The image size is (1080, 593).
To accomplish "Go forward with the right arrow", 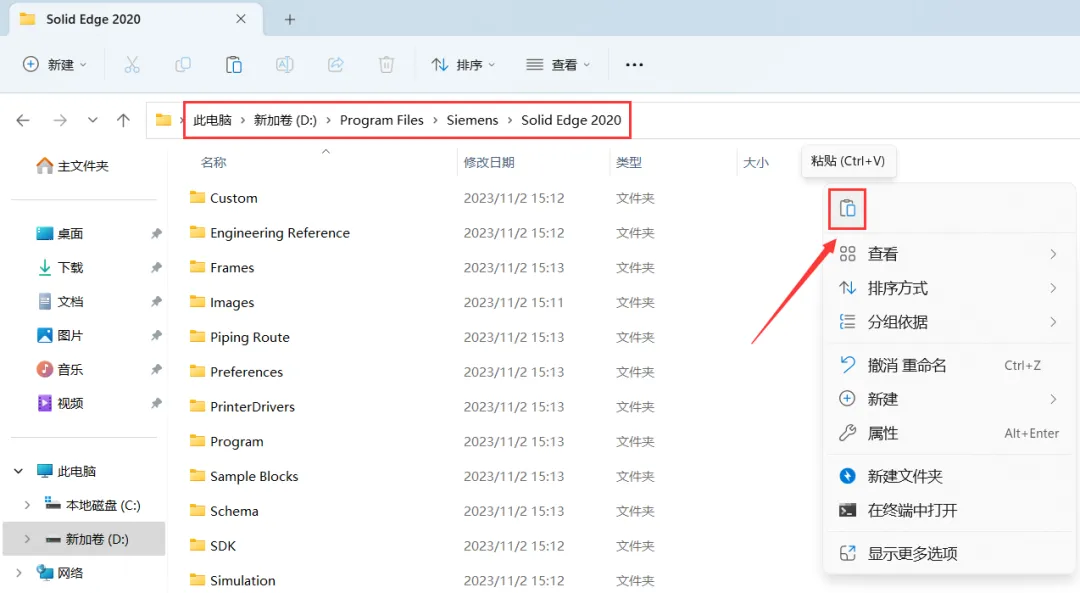I will click(60, 121).
